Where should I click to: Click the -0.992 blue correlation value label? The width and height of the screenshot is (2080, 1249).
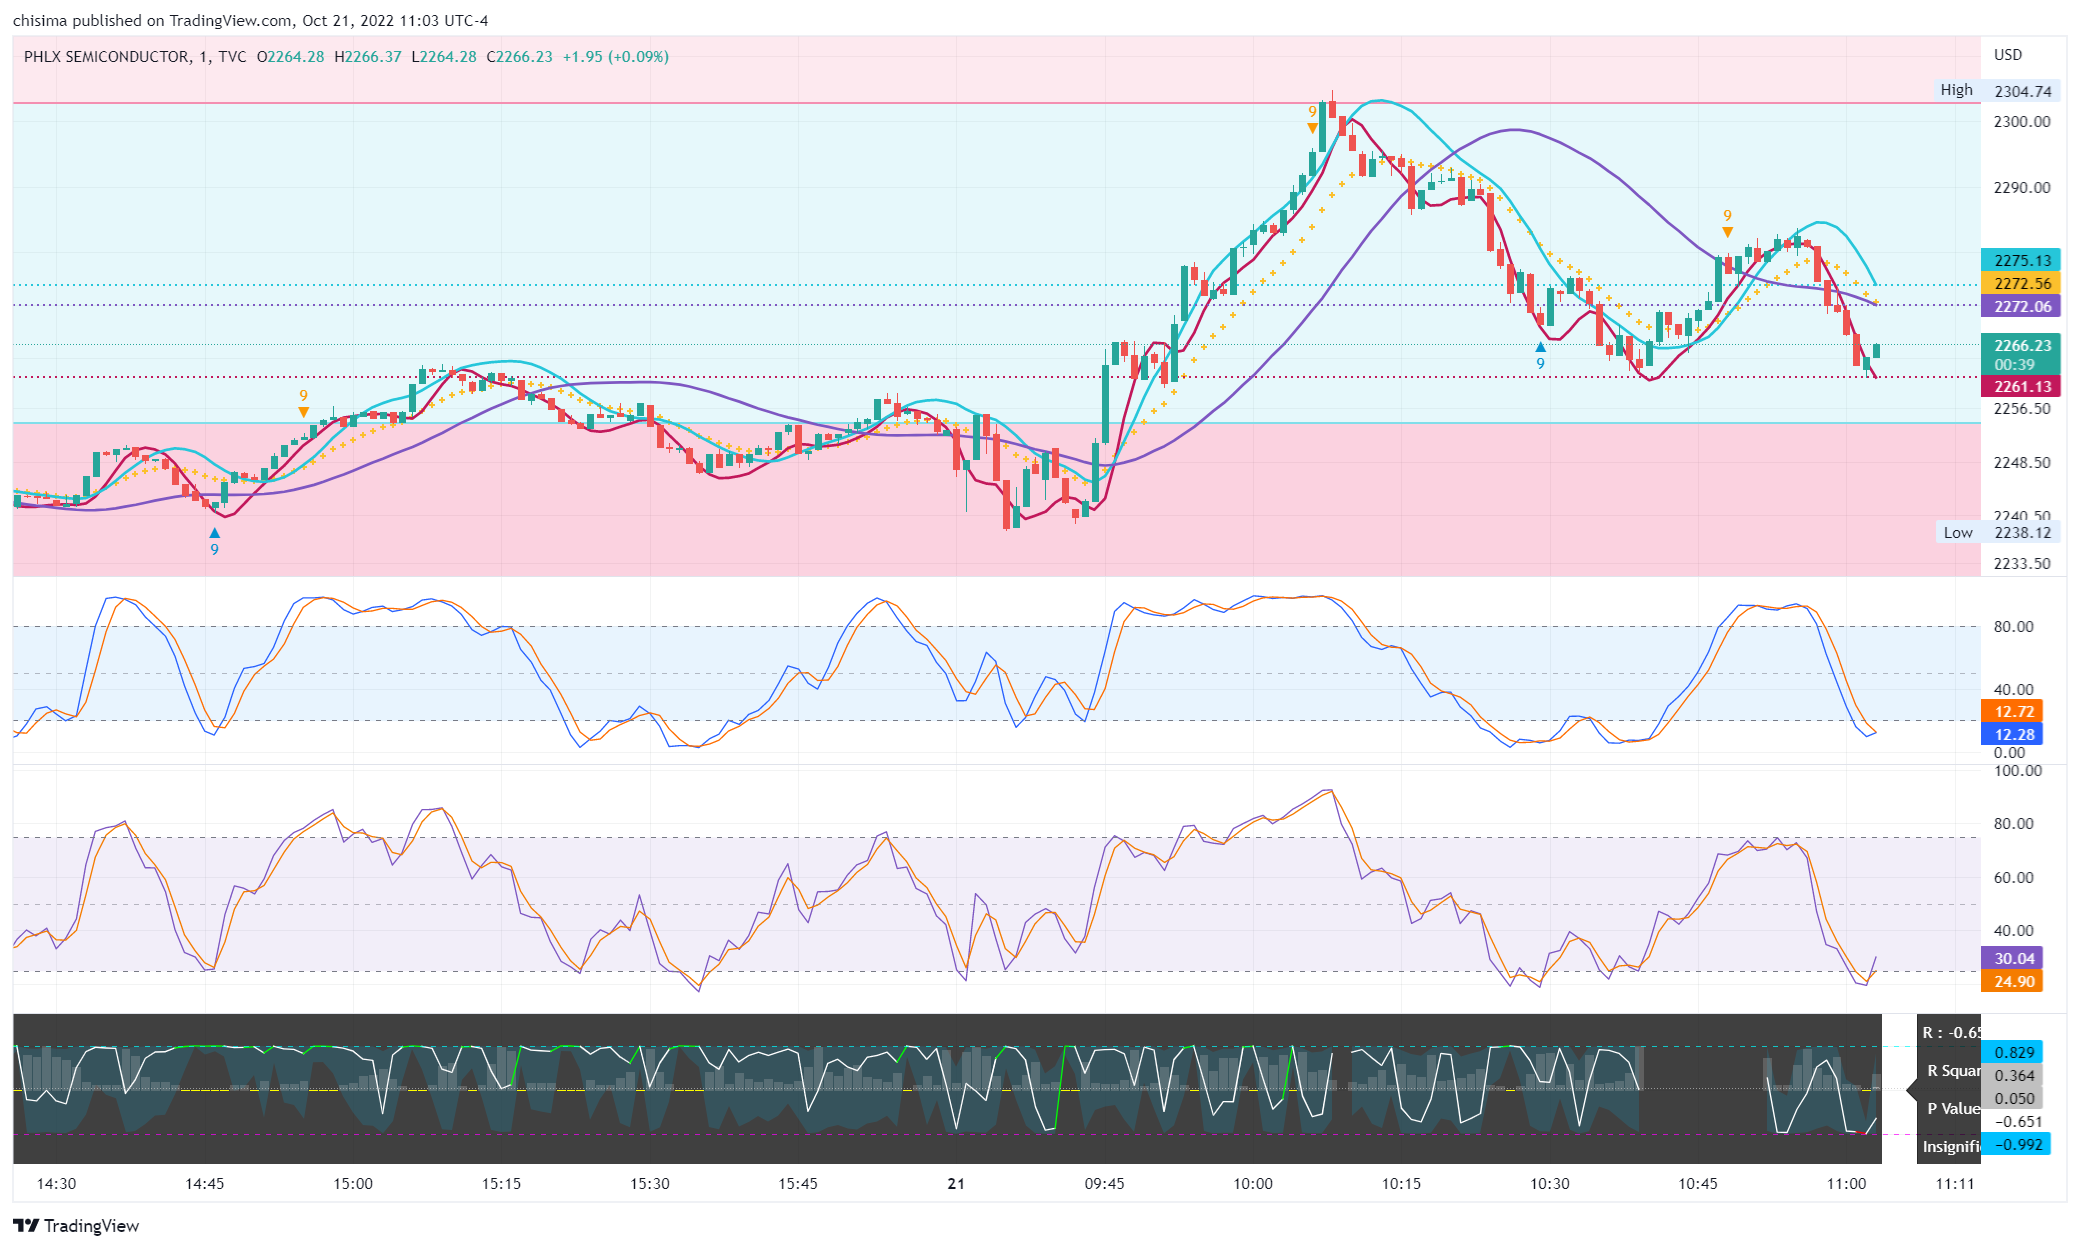pos(2019,1144)
